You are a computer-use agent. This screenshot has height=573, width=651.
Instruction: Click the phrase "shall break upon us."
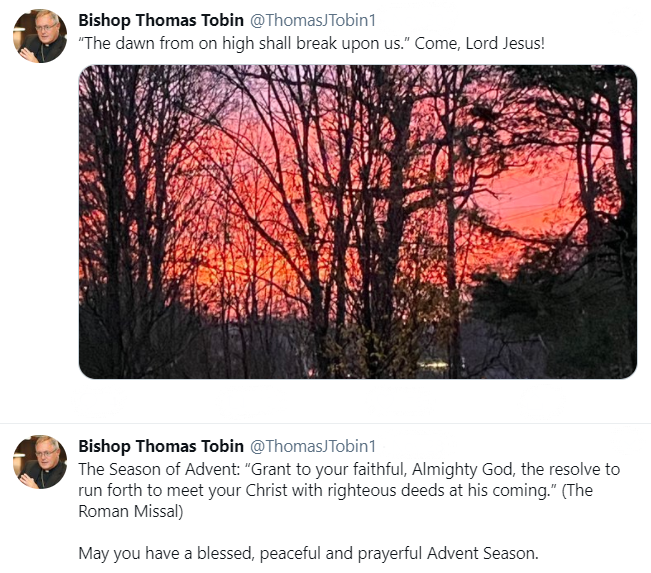coord(320,45)
